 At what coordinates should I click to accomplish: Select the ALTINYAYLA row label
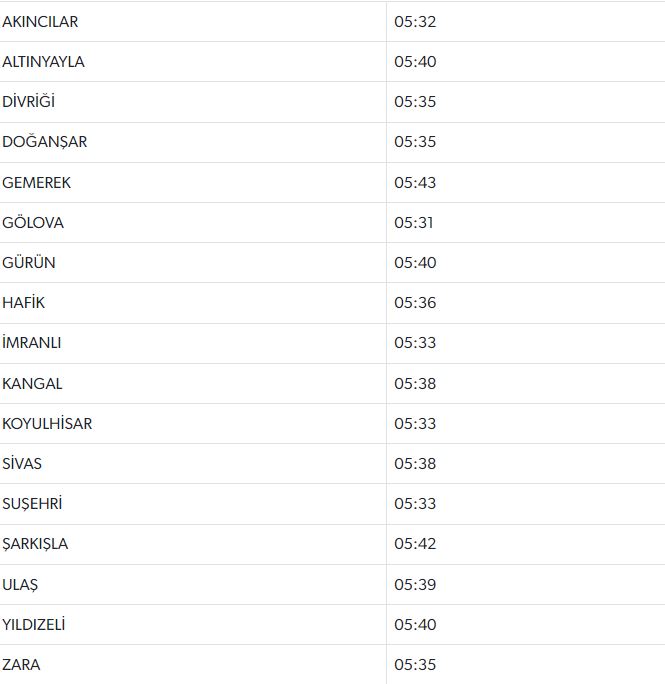pyautogui.click(x=43, y=62)
